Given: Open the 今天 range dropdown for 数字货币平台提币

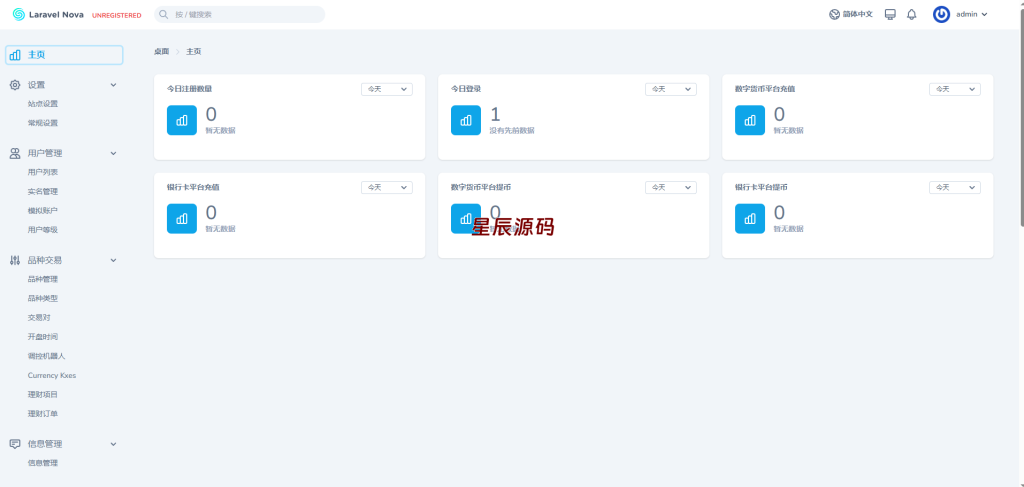Looking at the screenshot, I should [671, 187].
